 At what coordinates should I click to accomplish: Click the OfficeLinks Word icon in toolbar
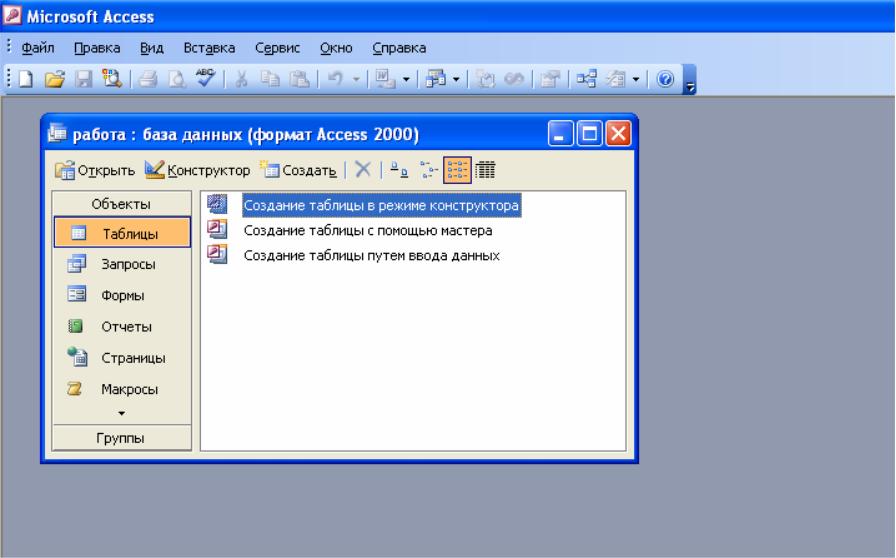coord(385,79)
